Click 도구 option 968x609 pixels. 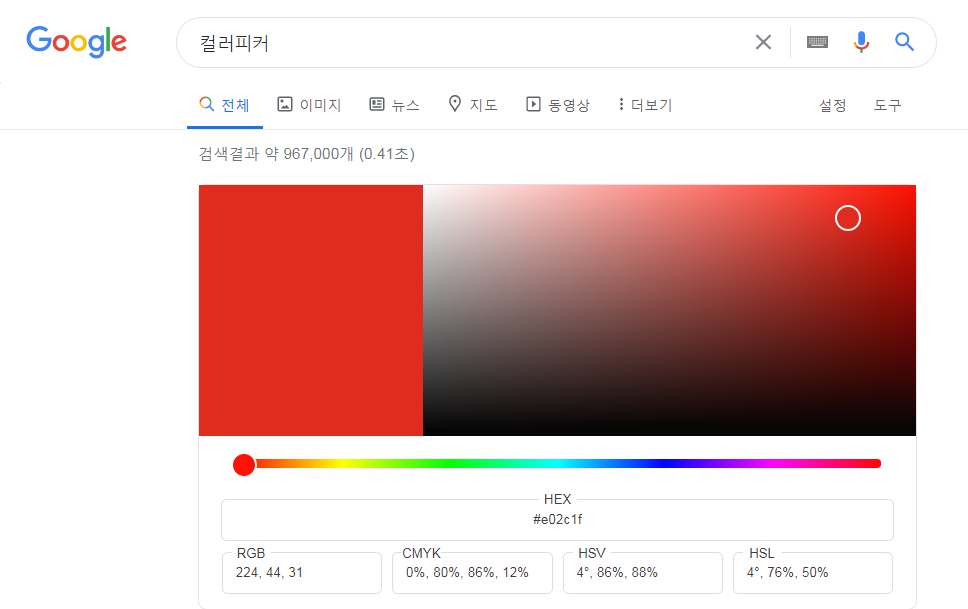[x=887, y=106]
